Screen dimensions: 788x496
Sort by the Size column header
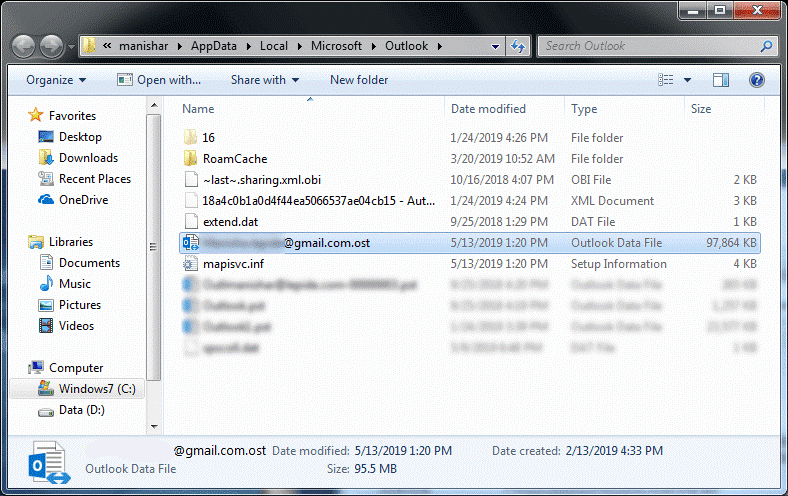701,109
